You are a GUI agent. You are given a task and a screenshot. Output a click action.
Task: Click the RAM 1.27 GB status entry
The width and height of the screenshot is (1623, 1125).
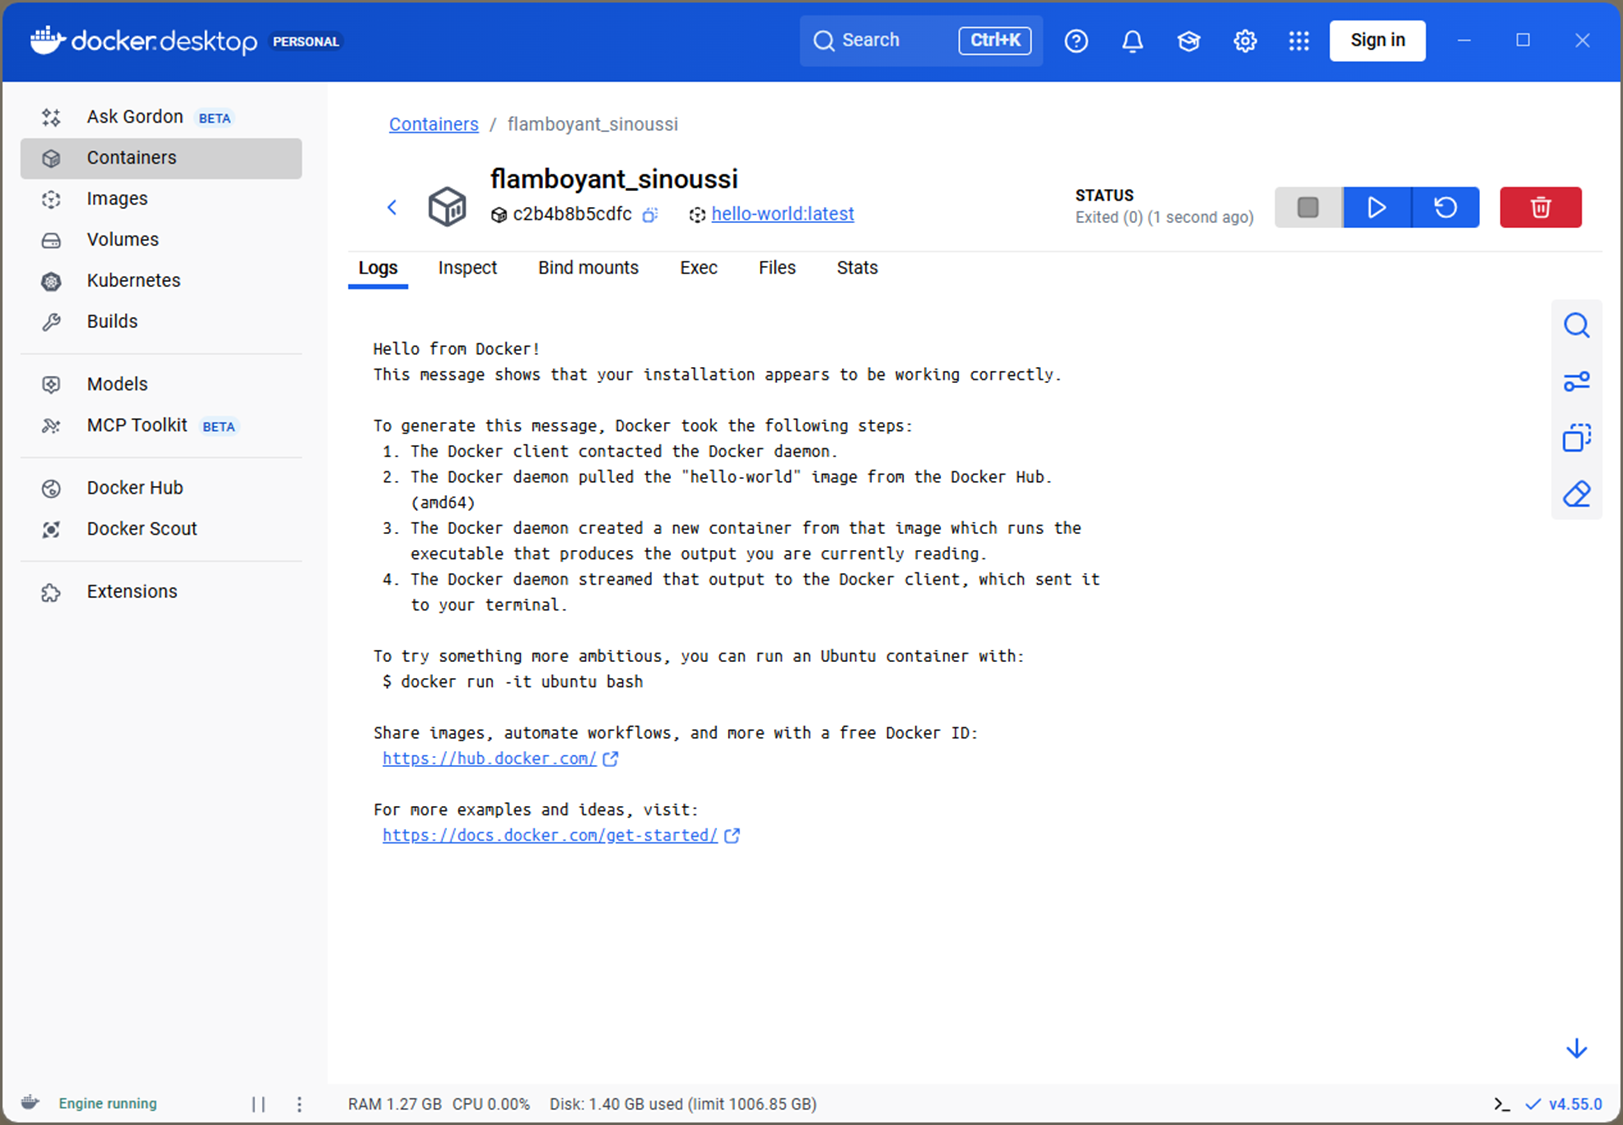[x=394, y=1104]
